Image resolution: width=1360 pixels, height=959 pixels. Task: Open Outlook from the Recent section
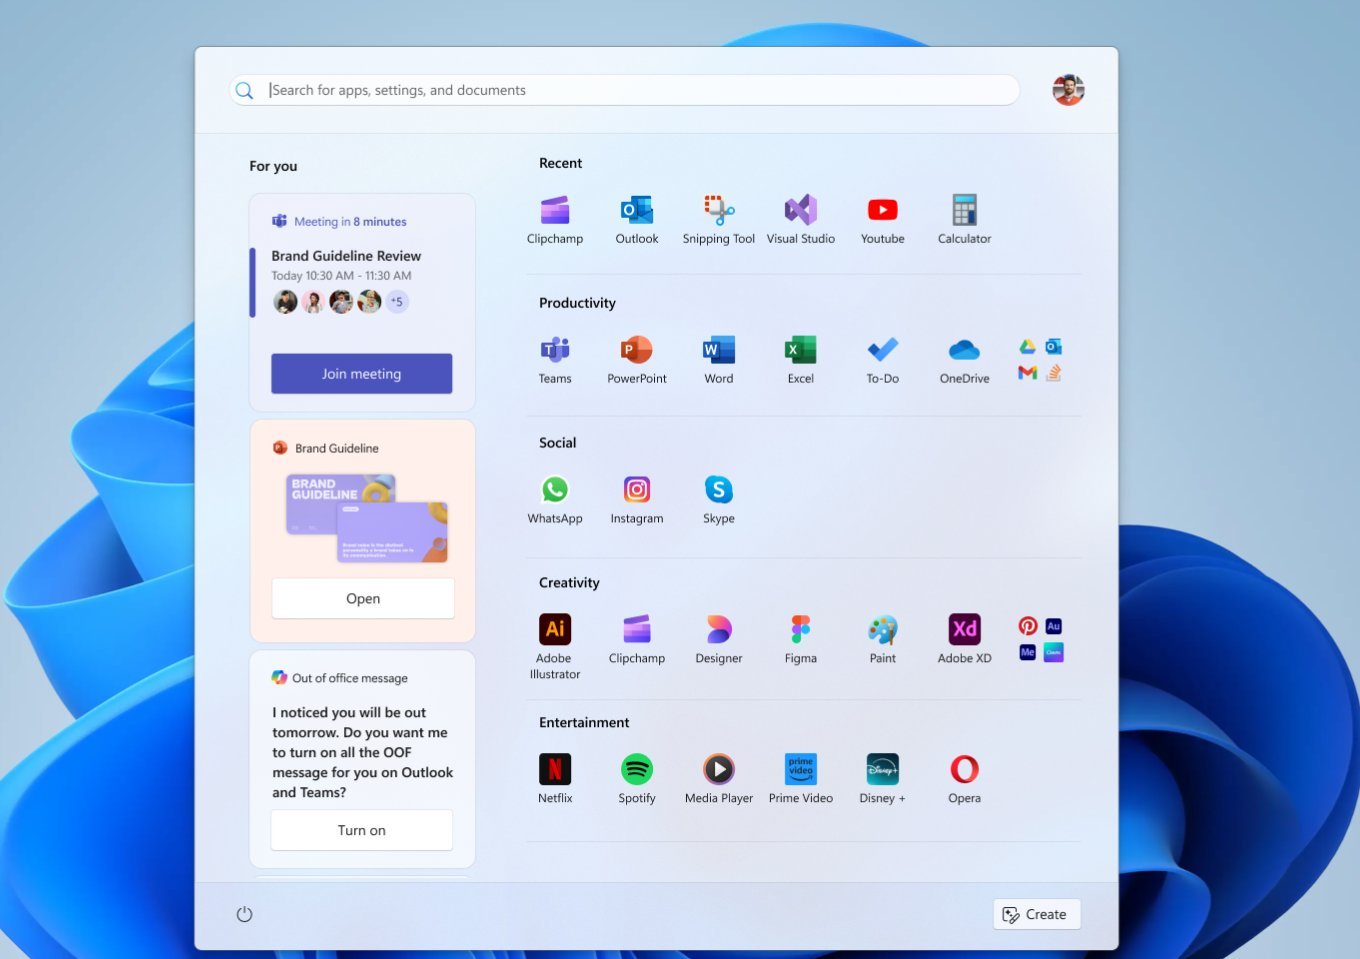[x=637, y=210]
